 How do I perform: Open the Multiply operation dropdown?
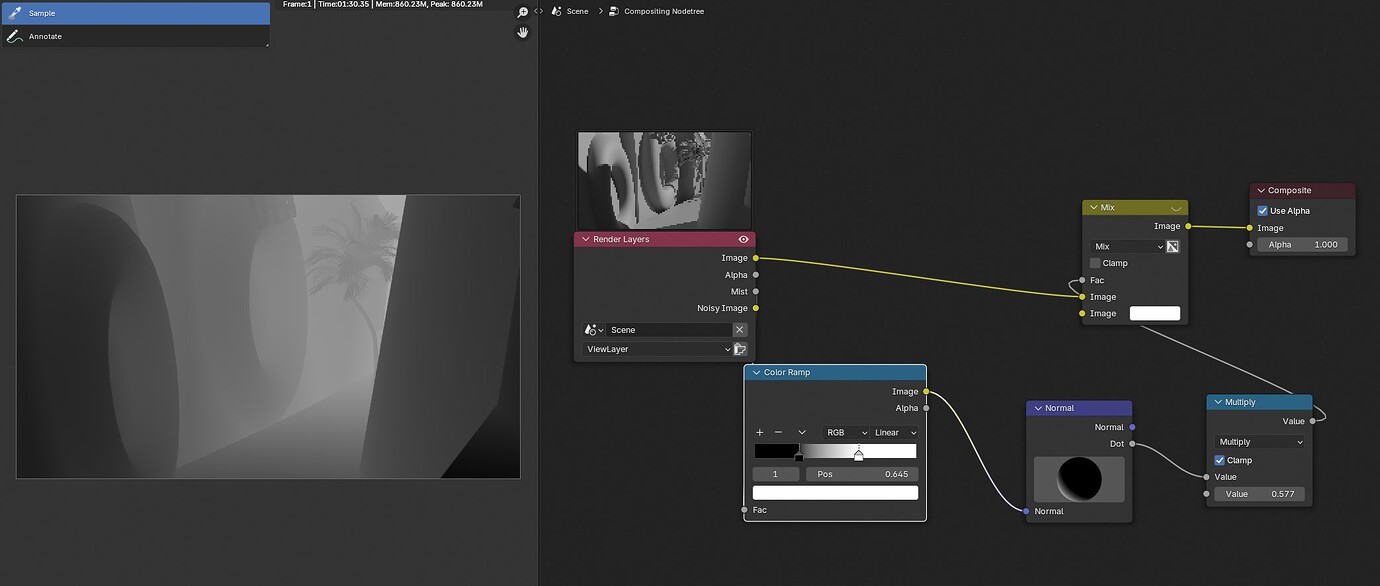pyautogui.click(x=1260, y=442)
